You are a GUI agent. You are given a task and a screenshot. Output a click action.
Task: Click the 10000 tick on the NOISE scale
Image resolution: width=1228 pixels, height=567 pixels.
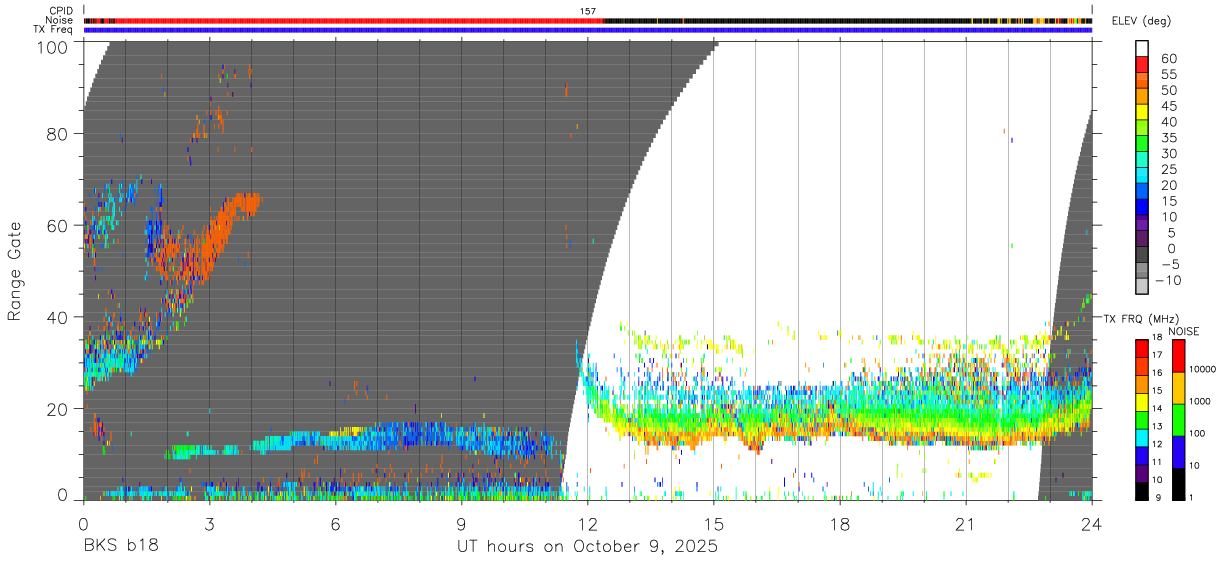click(1204, 370)
